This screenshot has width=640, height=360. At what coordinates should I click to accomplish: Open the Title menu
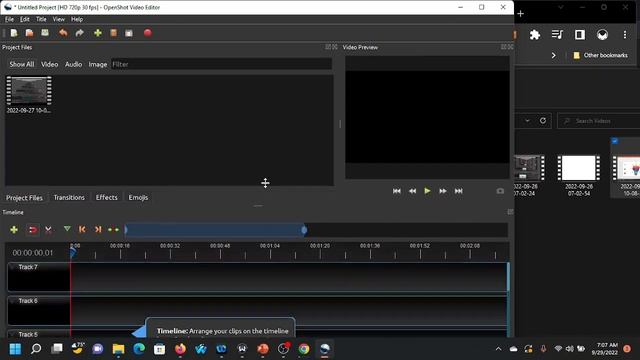coord(41,19)
